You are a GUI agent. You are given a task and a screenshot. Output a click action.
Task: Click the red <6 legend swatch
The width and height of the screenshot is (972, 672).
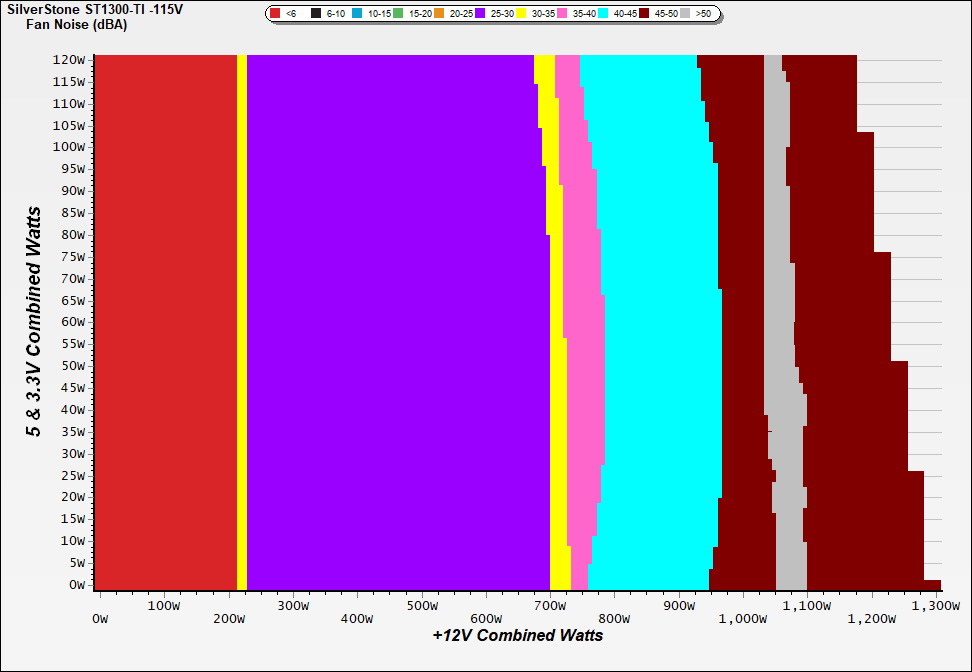click(x=276, y=14)
